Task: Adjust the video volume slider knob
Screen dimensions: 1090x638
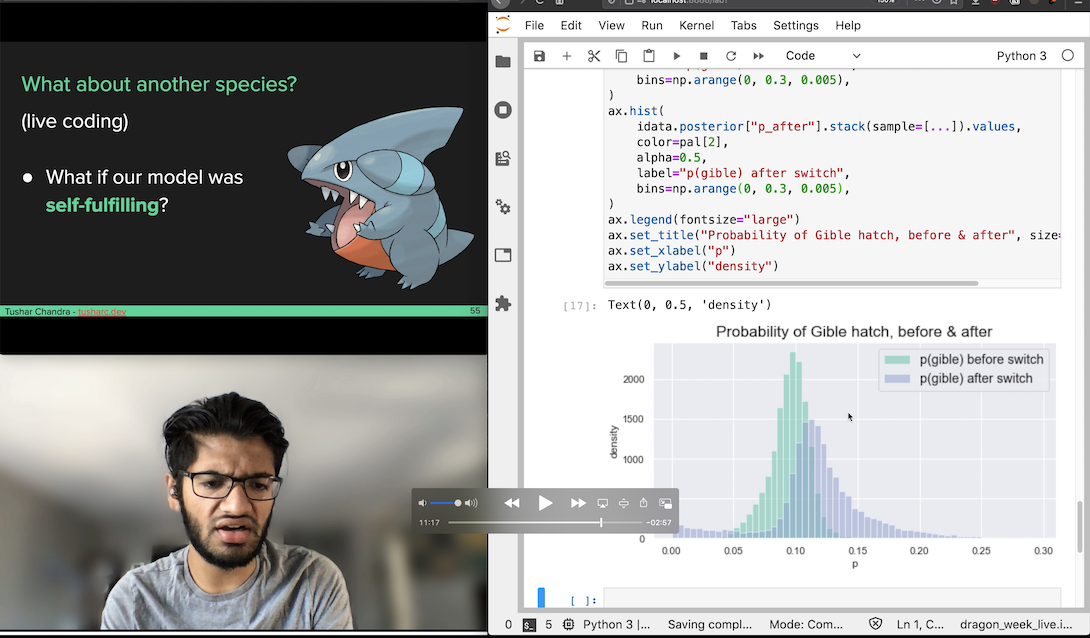Action: tap(457, 502)
